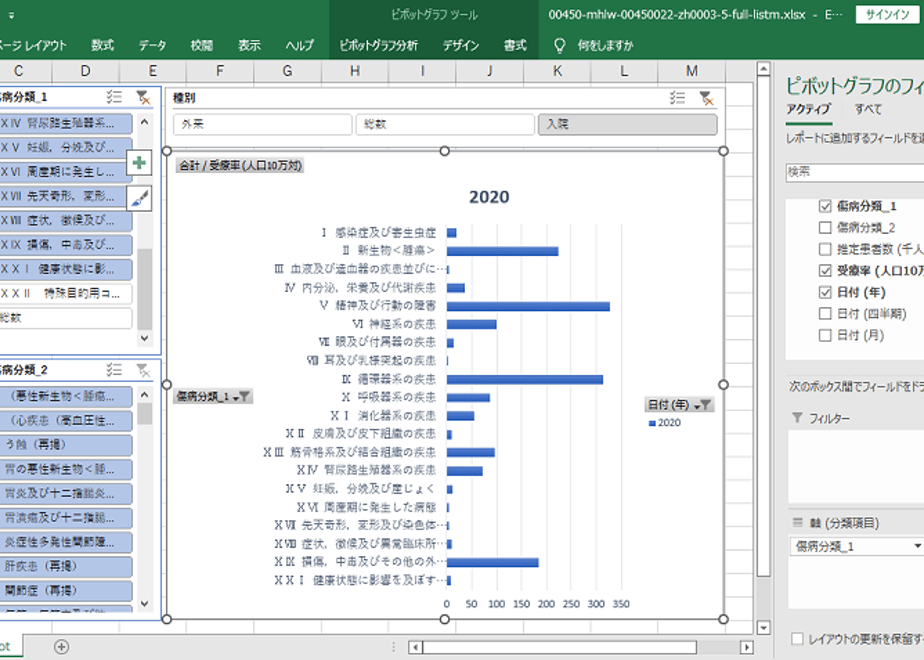Toggle multi-select in 傷病分類_1 slicer
Image resolution: width=924 pixels, height=660 pixels.
pos(114,97)
